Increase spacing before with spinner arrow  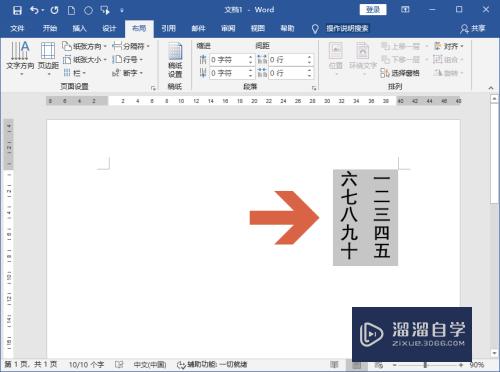[x=310, y=57]
